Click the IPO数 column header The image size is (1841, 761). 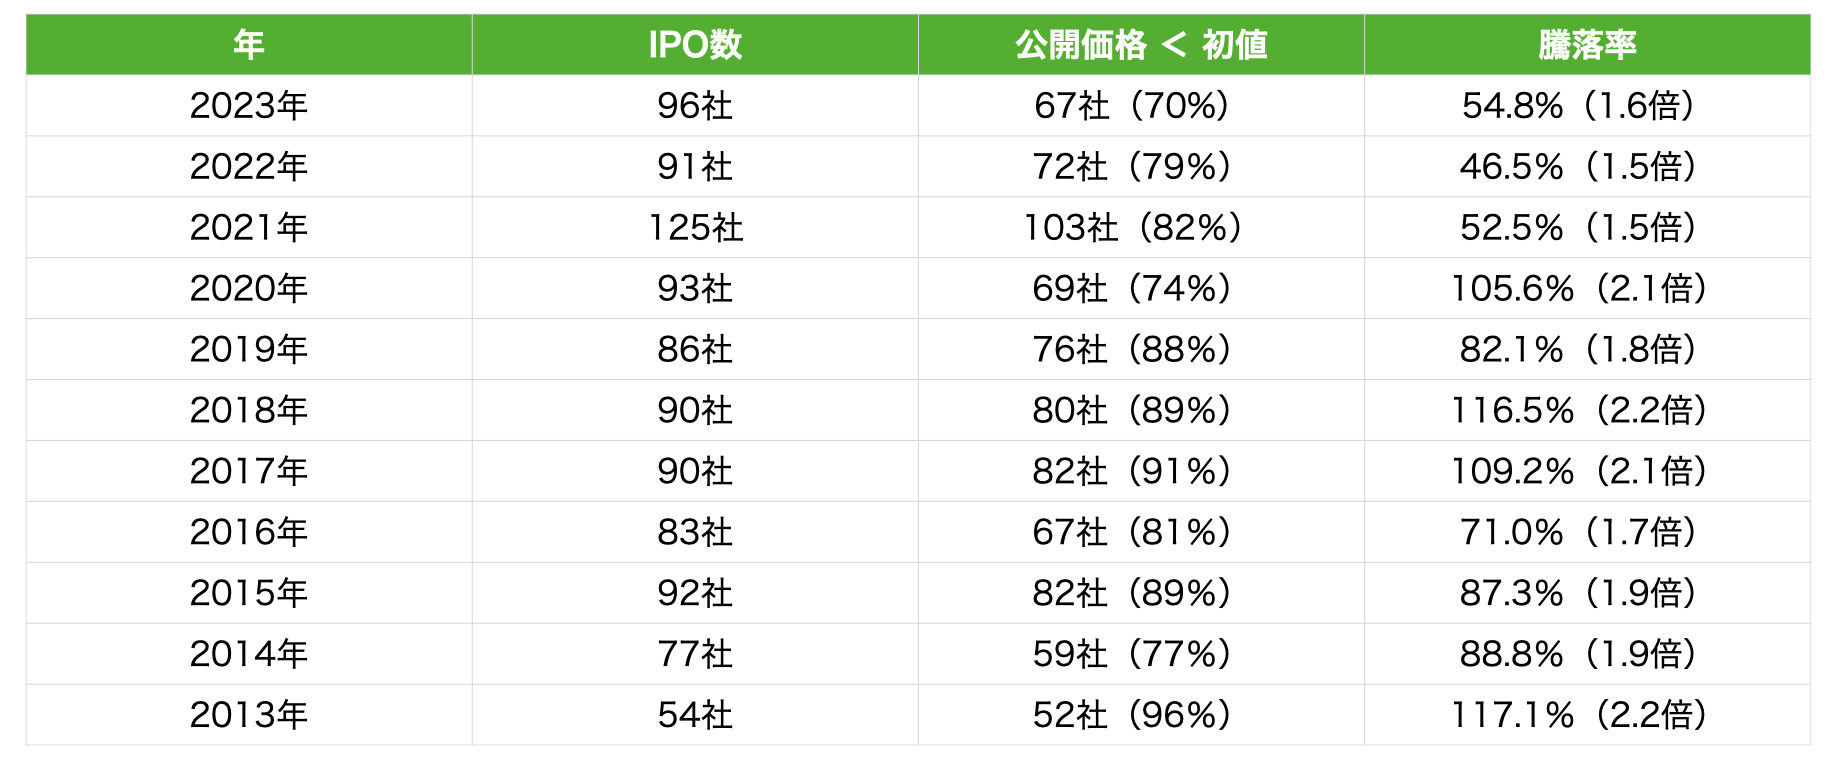694,45
